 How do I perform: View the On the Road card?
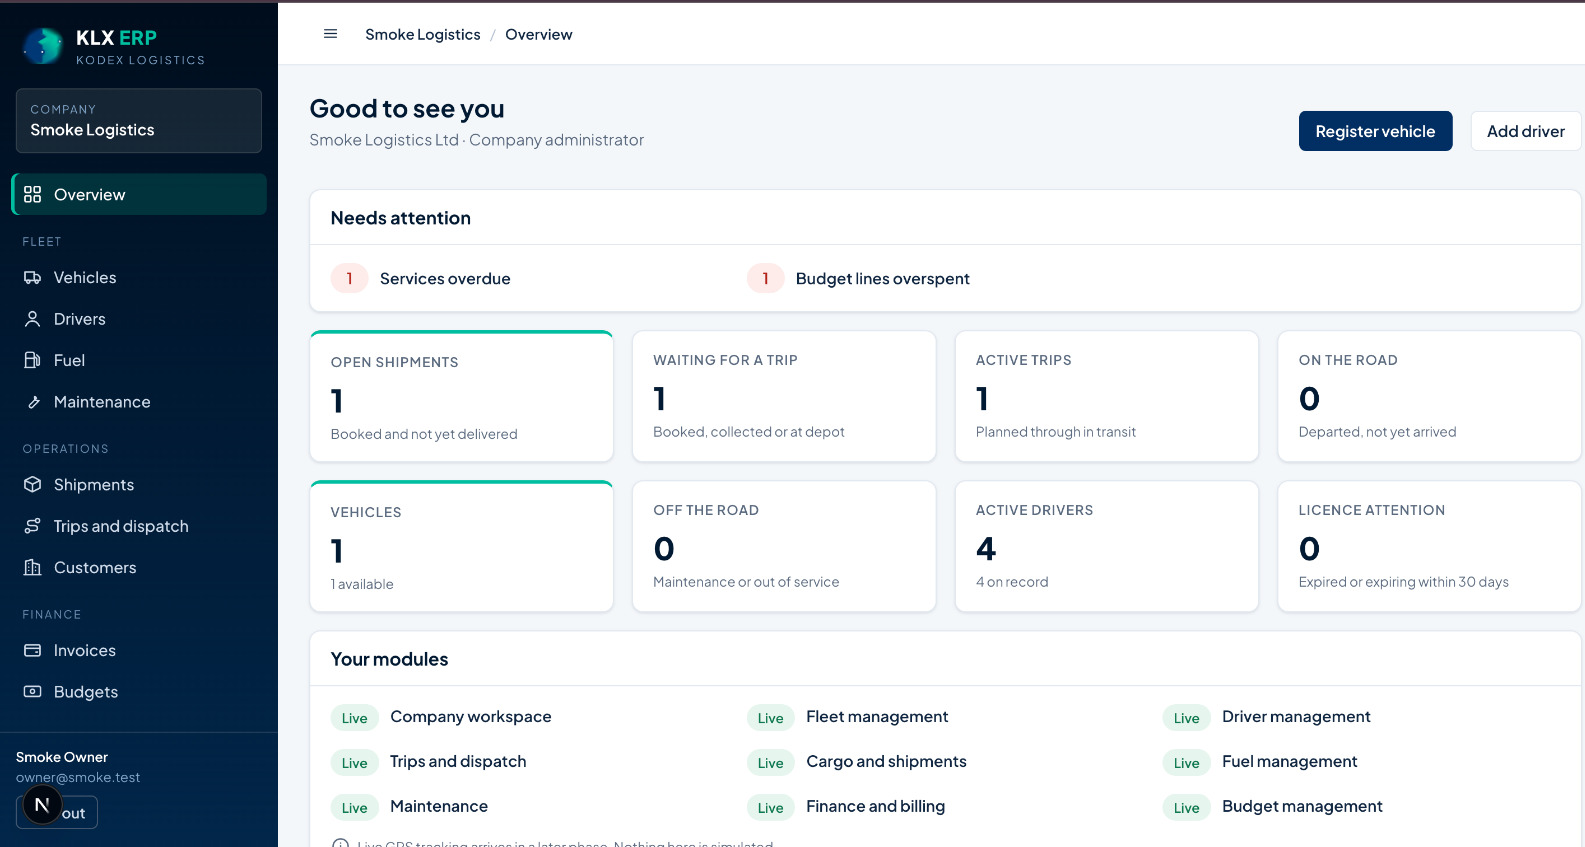click(x=1429, y=396)
